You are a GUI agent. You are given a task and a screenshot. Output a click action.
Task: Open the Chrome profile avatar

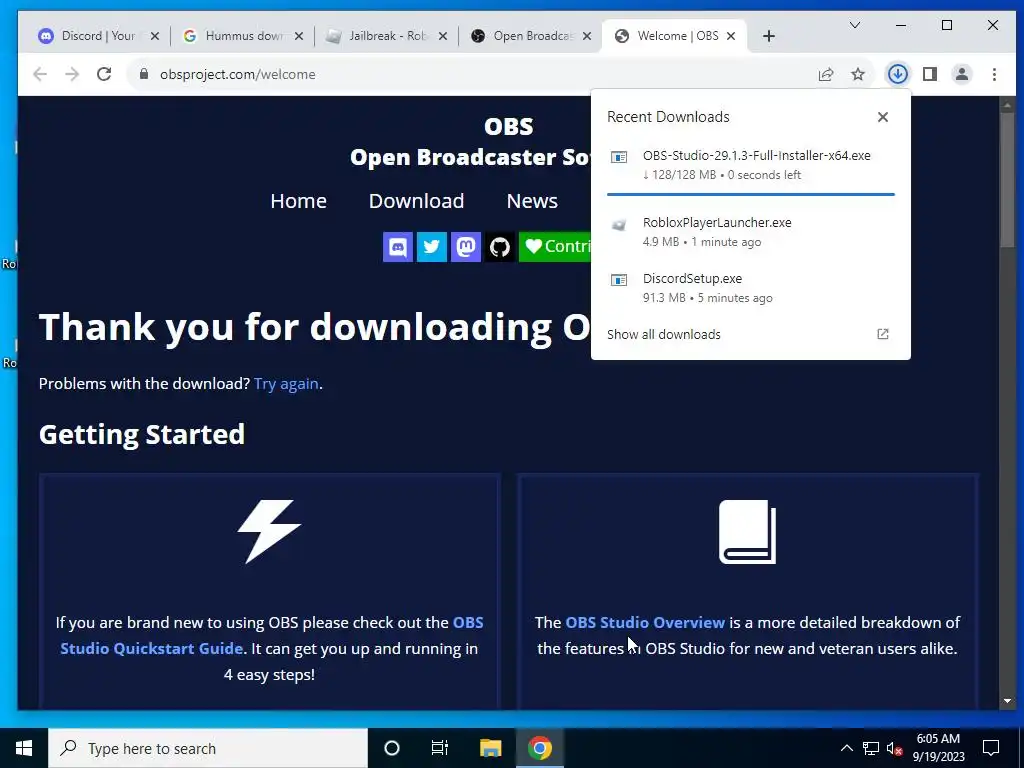[961, 74]
